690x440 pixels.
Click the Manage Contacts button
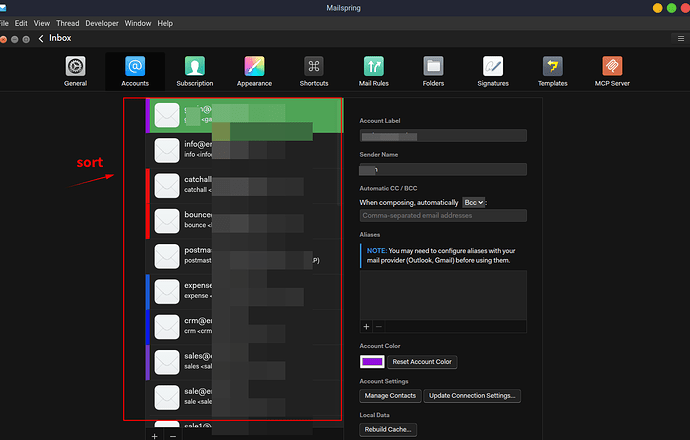point(390,396)
